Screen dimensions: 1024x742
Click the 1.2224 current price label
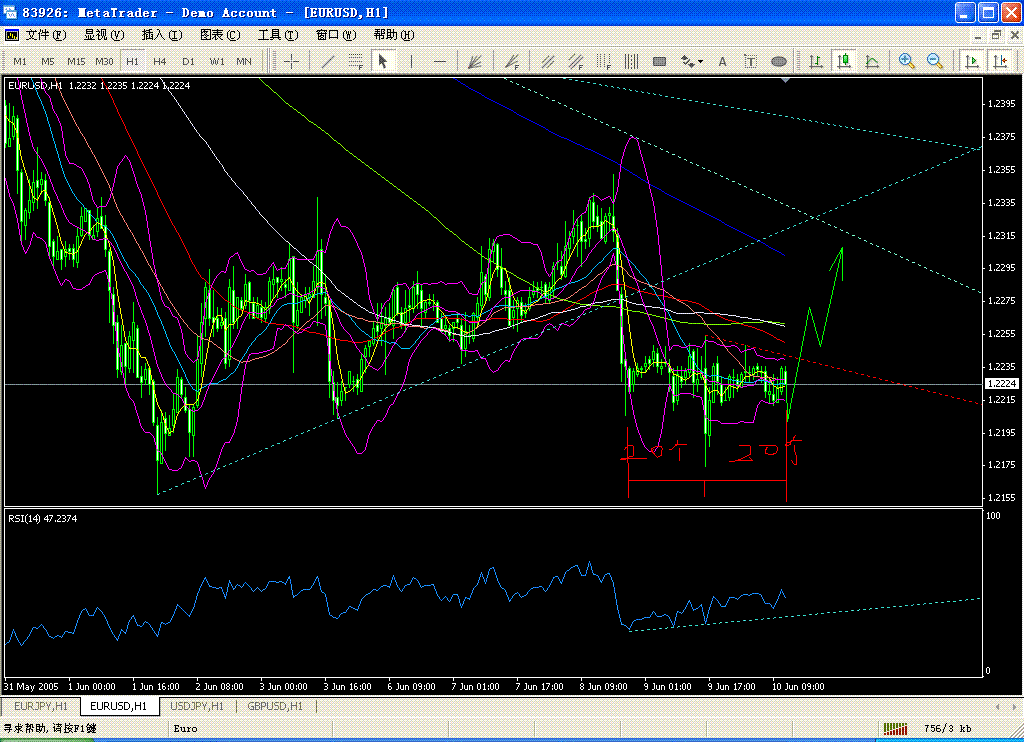[1001, 383]
